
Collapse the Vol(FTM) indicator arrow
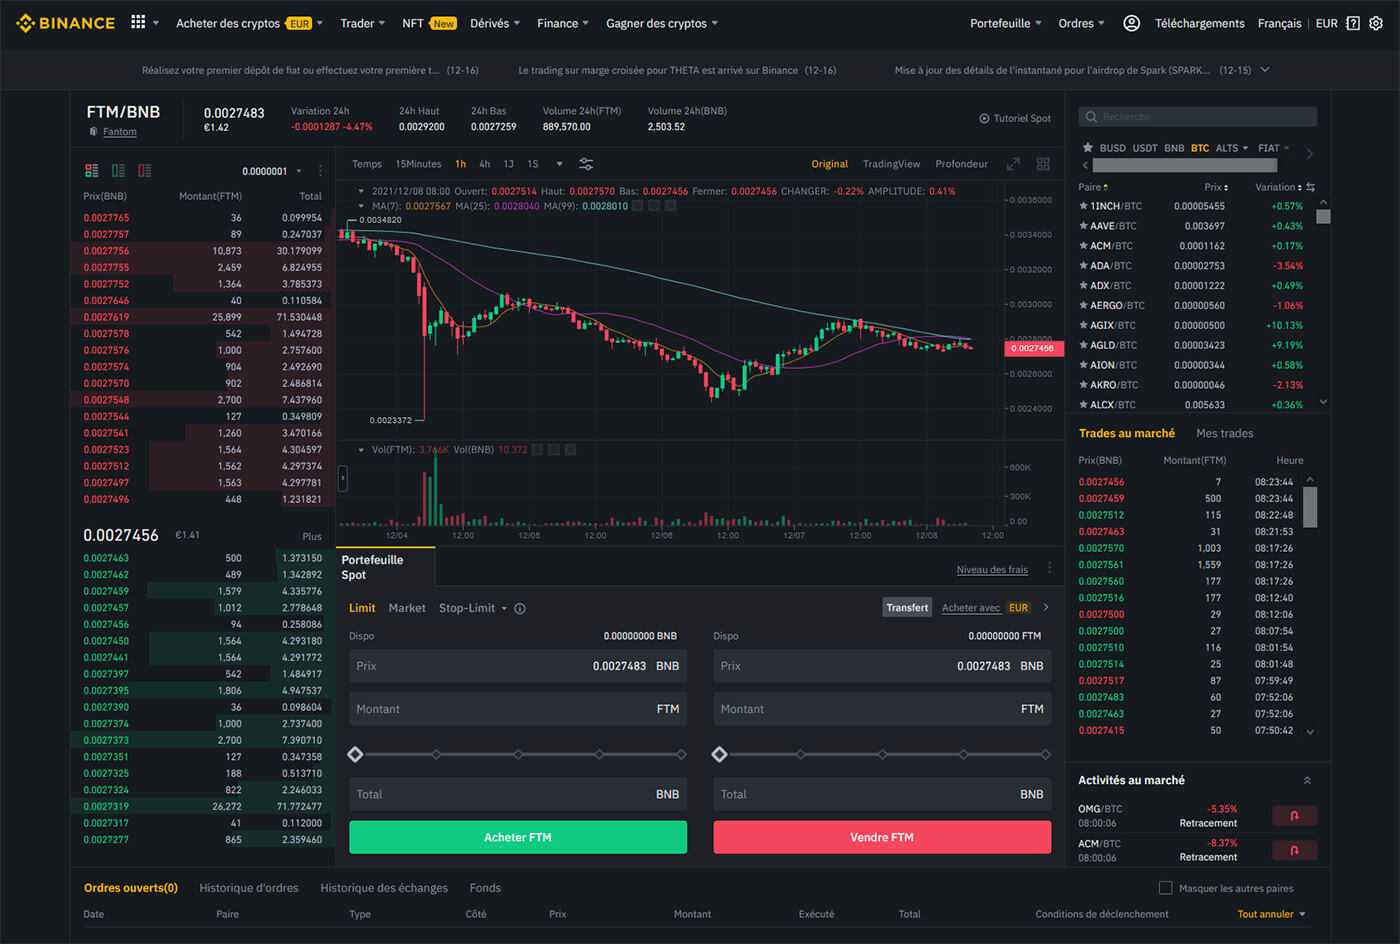[x=361, y=450]
